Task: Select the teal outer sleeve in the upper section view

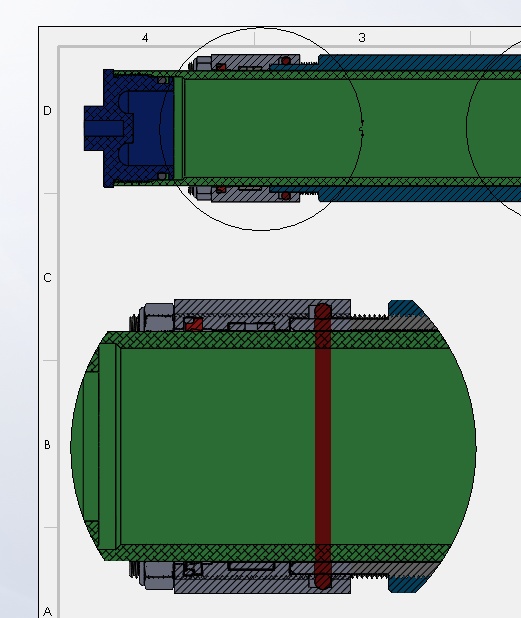Action: click(x=420, y=61)
